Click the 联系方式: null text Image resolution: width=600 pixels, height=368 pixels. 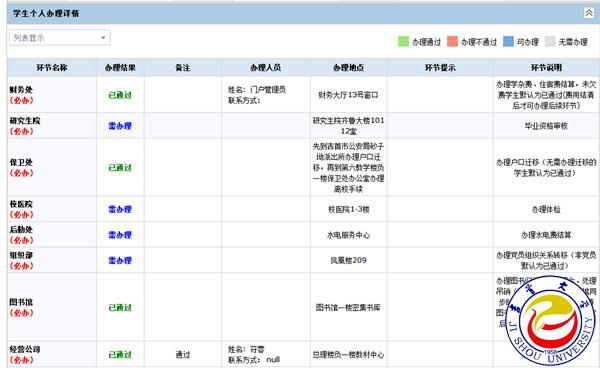point(254,360)
